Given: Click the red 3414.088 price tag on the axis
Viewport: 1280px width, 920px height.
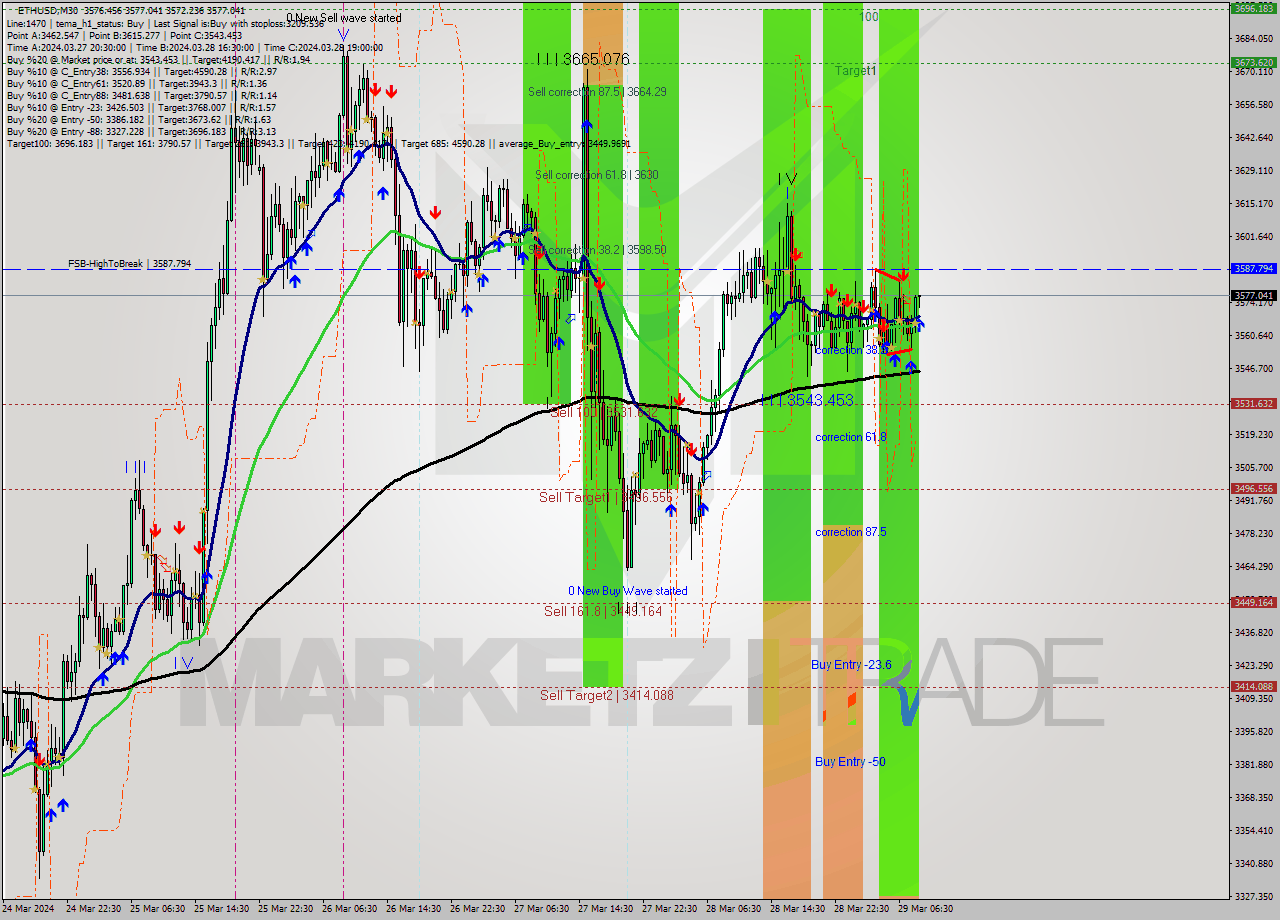Looking at the screenshot, I should click(x=1254, y=687).
